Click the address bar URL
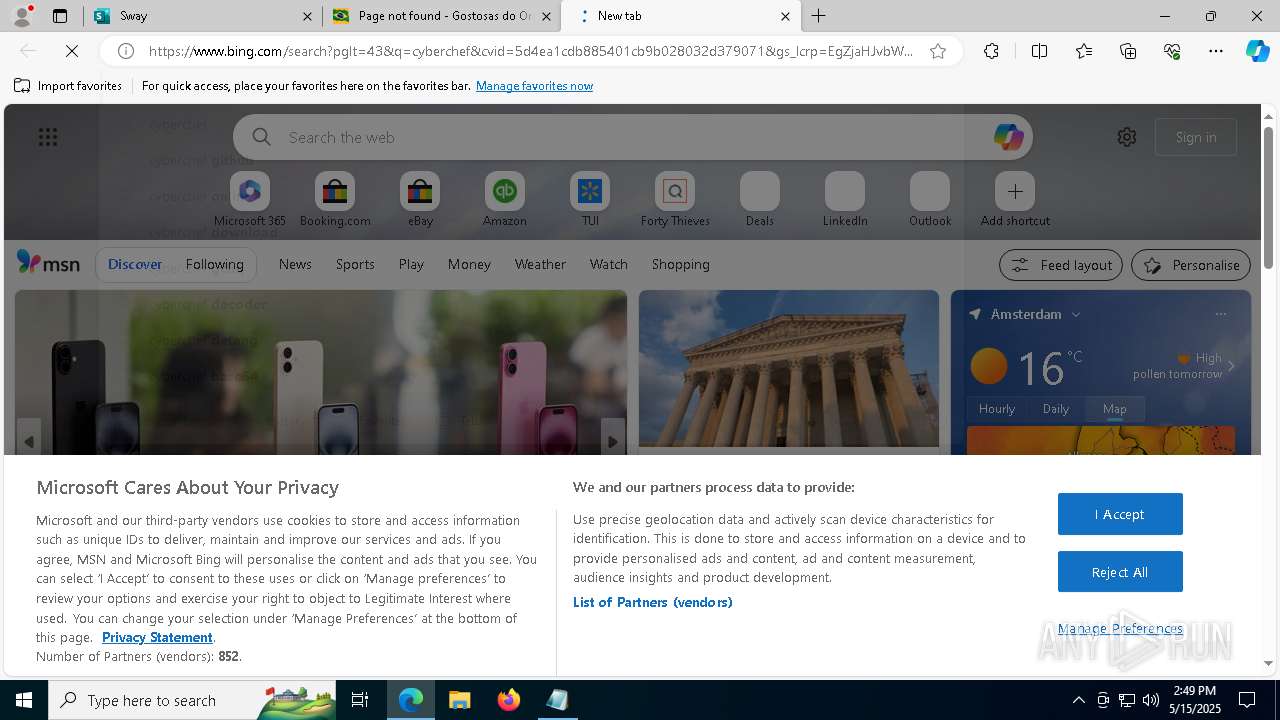Image resolution: width=1280 pixels, height=720 pixels. (530, 51)
